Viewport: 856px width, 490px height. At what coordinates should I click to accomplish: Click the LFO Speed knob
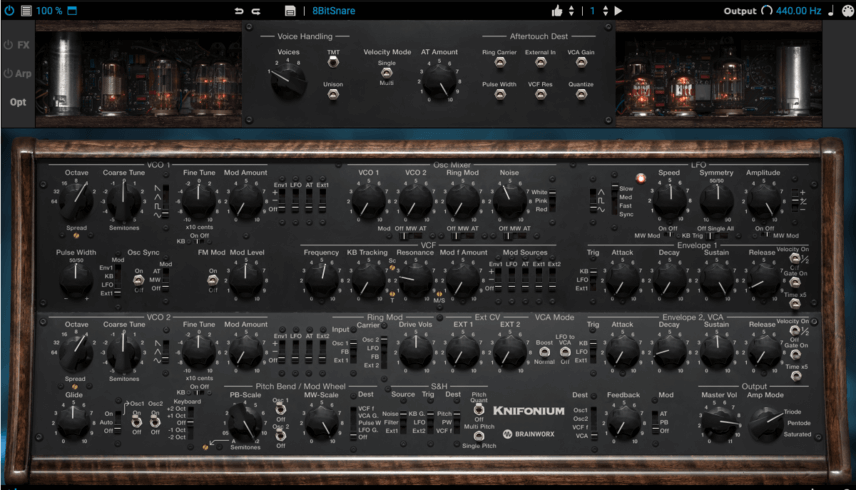click(669, 201)
